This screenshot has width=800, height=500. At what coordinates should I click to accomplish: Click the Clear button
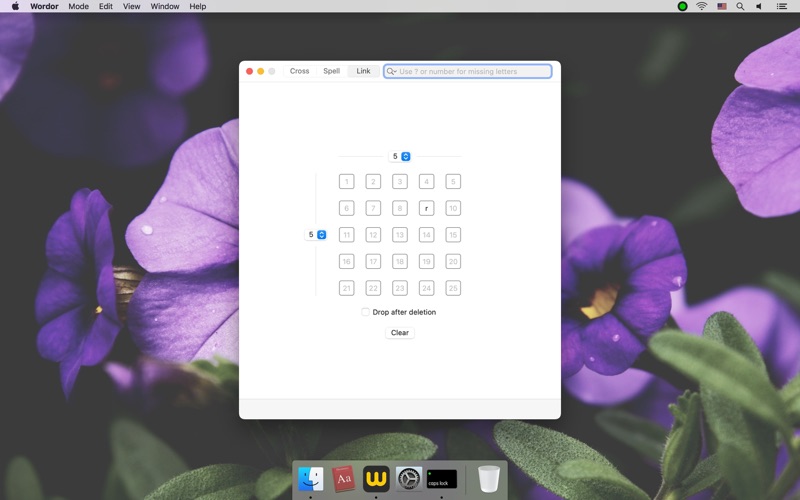tap(399, 333)
